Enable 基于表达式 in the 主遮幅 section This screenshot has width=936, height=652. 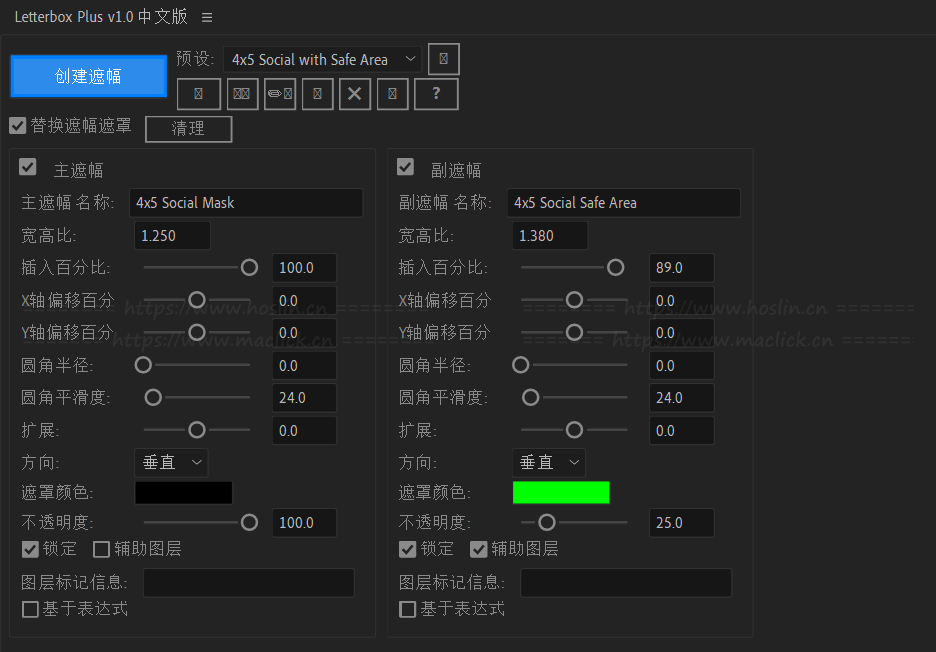(30, 609)
